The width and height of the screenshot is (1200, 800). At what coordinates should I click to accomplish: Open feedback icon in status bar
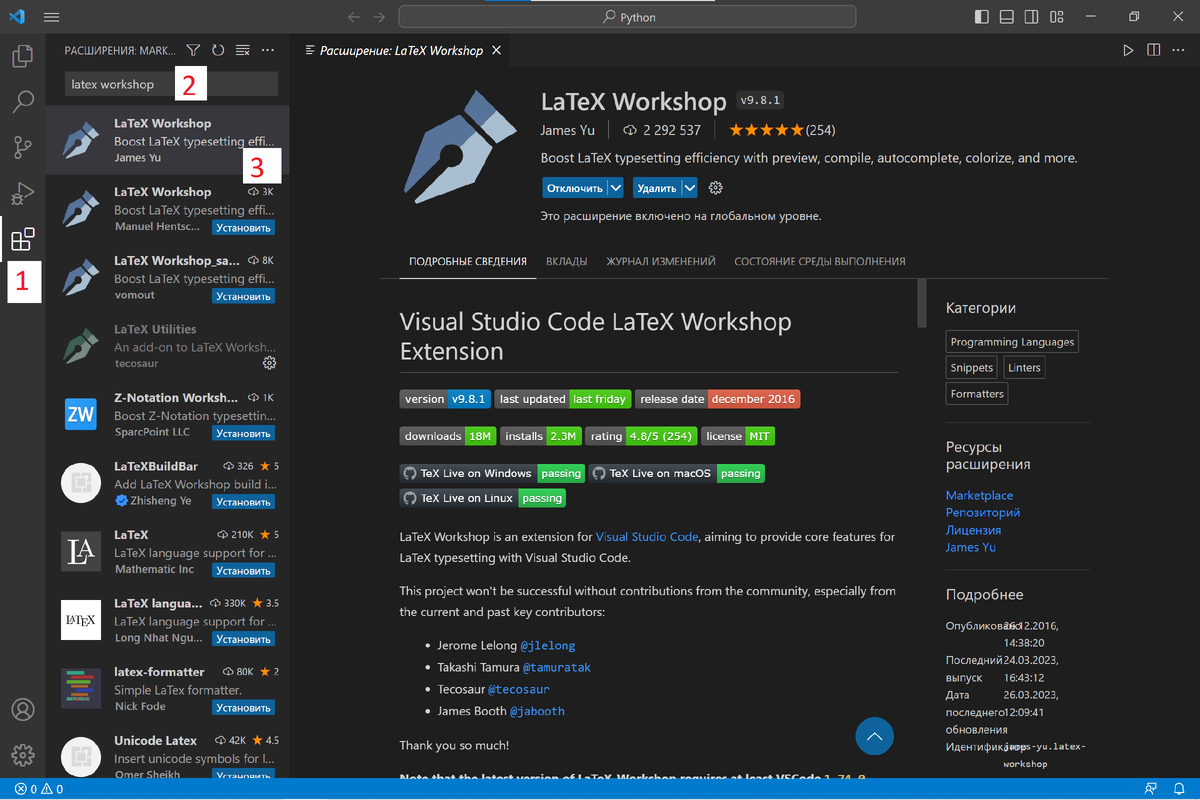1151,789
